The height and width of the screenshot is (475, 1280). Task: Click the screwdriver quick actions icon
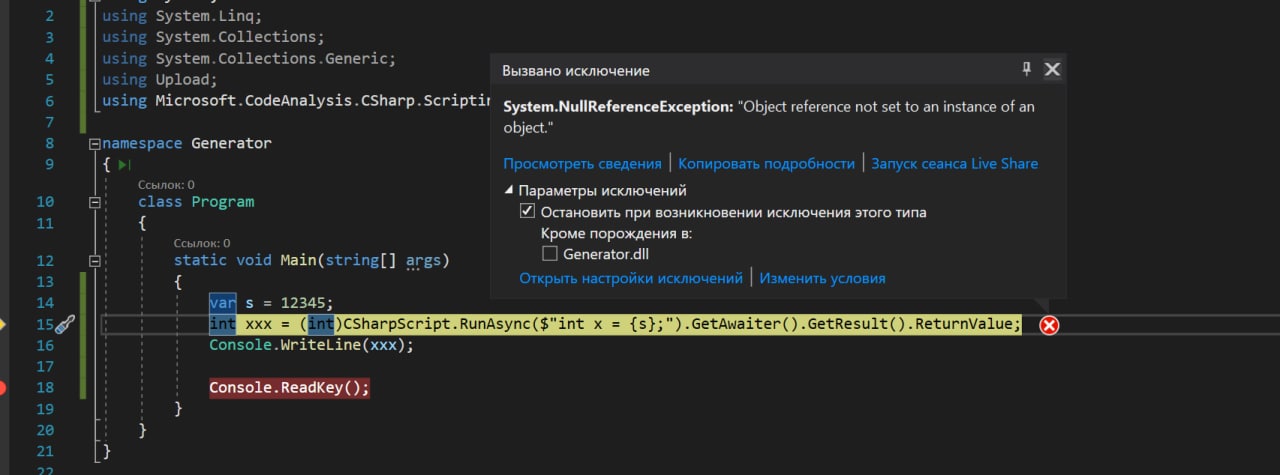point(63,324)
